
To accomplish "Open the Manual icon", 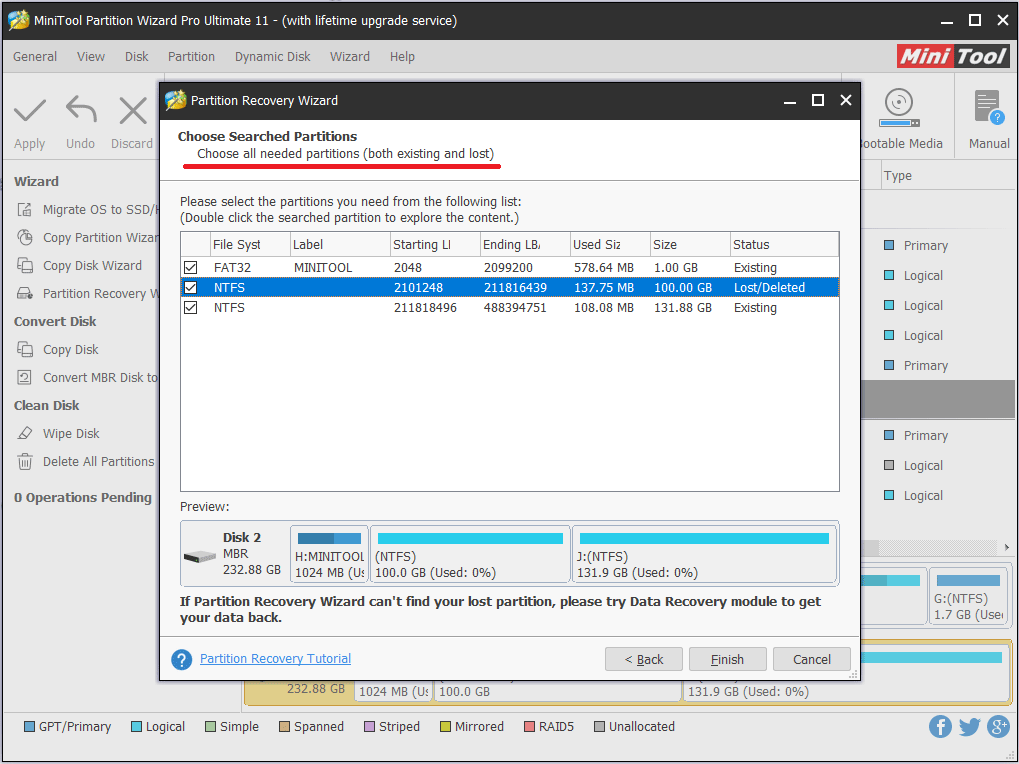I will click(x=989, y=107).
